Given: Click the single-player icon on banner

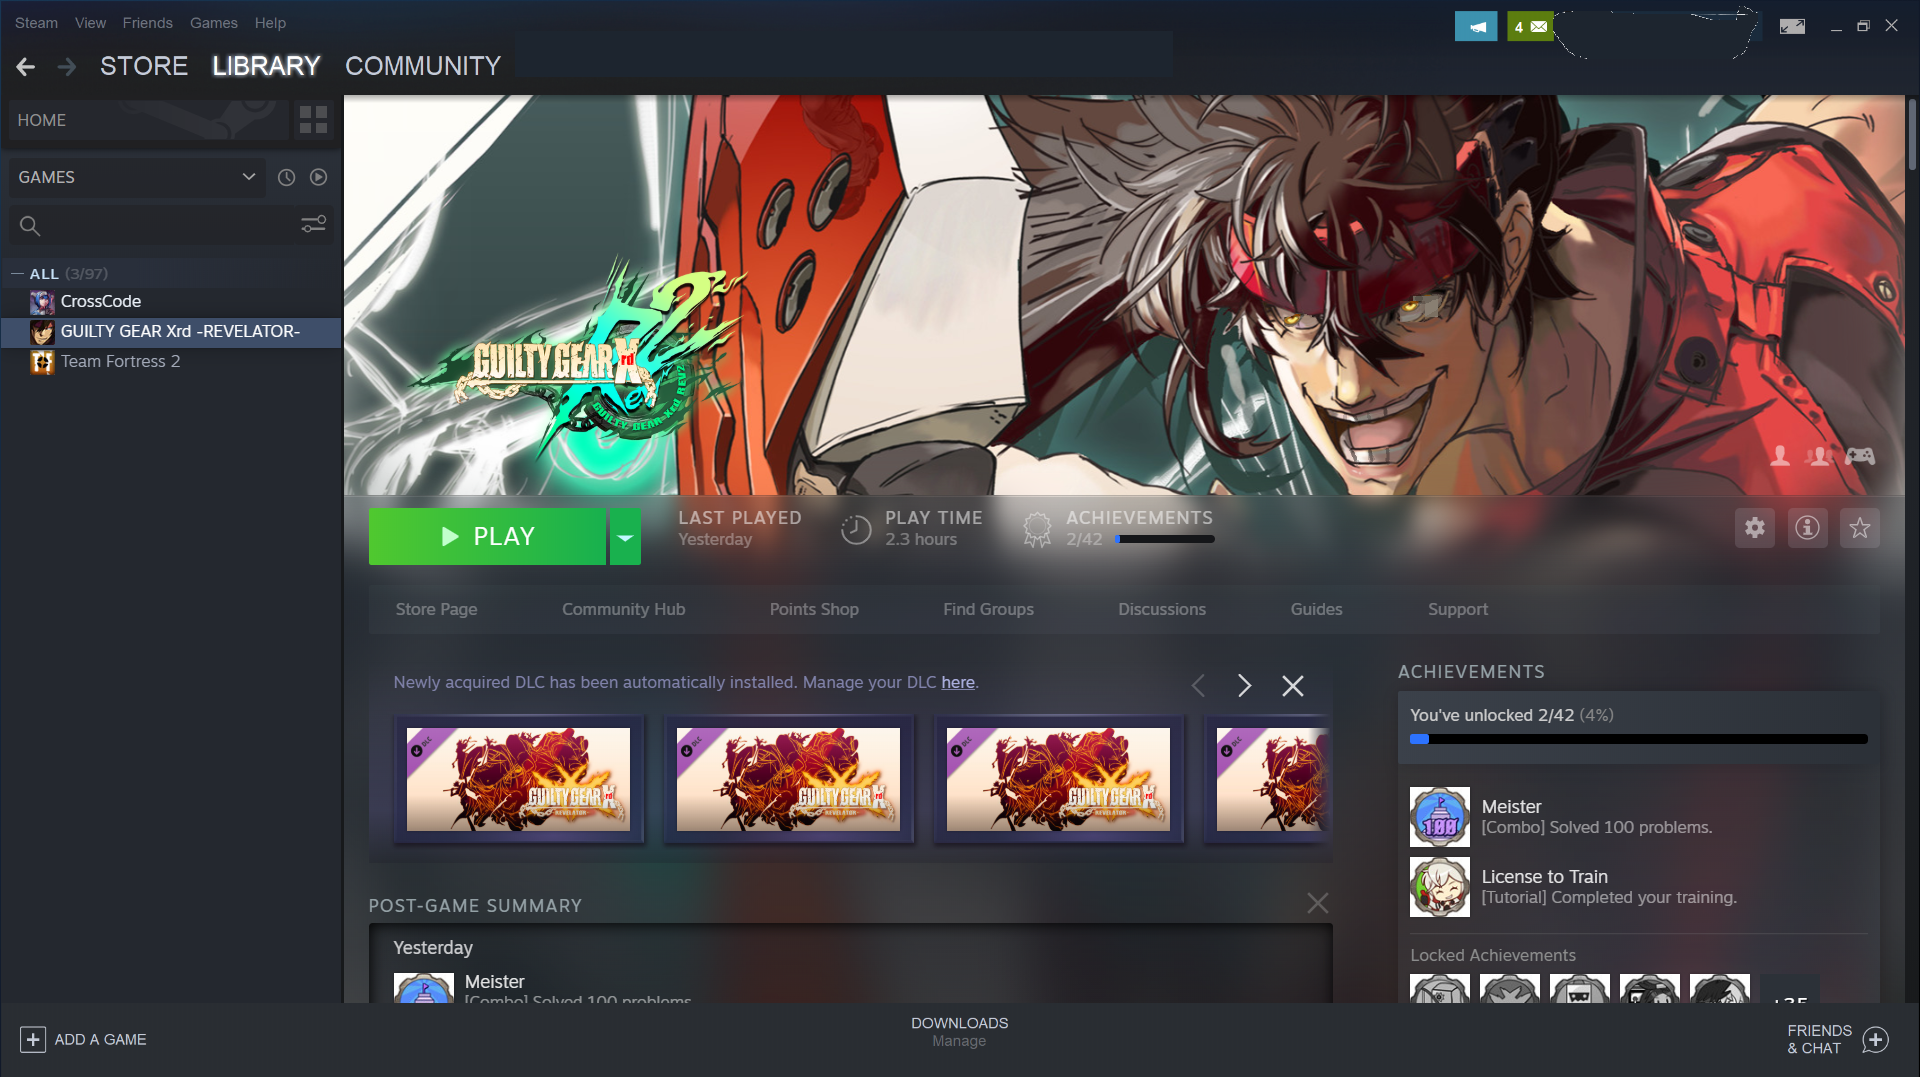Looking at the screenshot, I should coord(1780,456).
